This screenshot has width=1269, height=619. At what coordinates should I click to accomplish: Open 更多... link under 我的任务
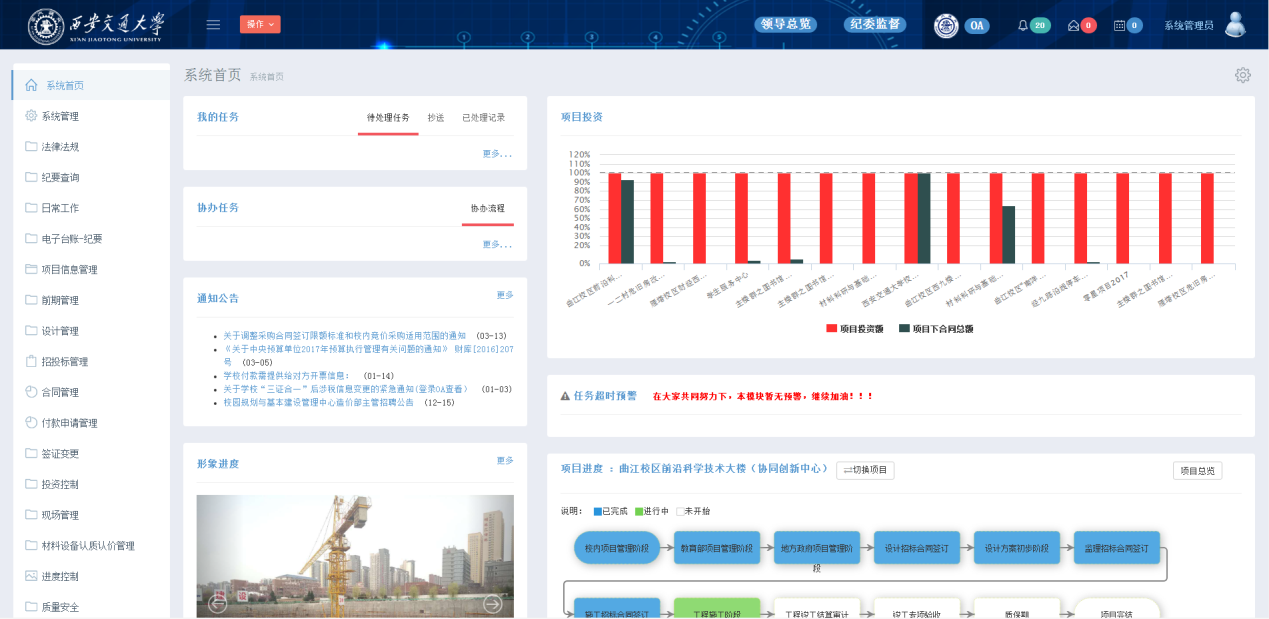click(x=496, y=153)
